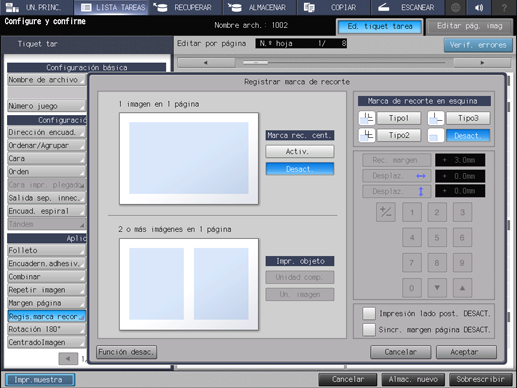Enable center crop mark with Activ.
This screenshot has width=517, height=388.
(300, 151)
